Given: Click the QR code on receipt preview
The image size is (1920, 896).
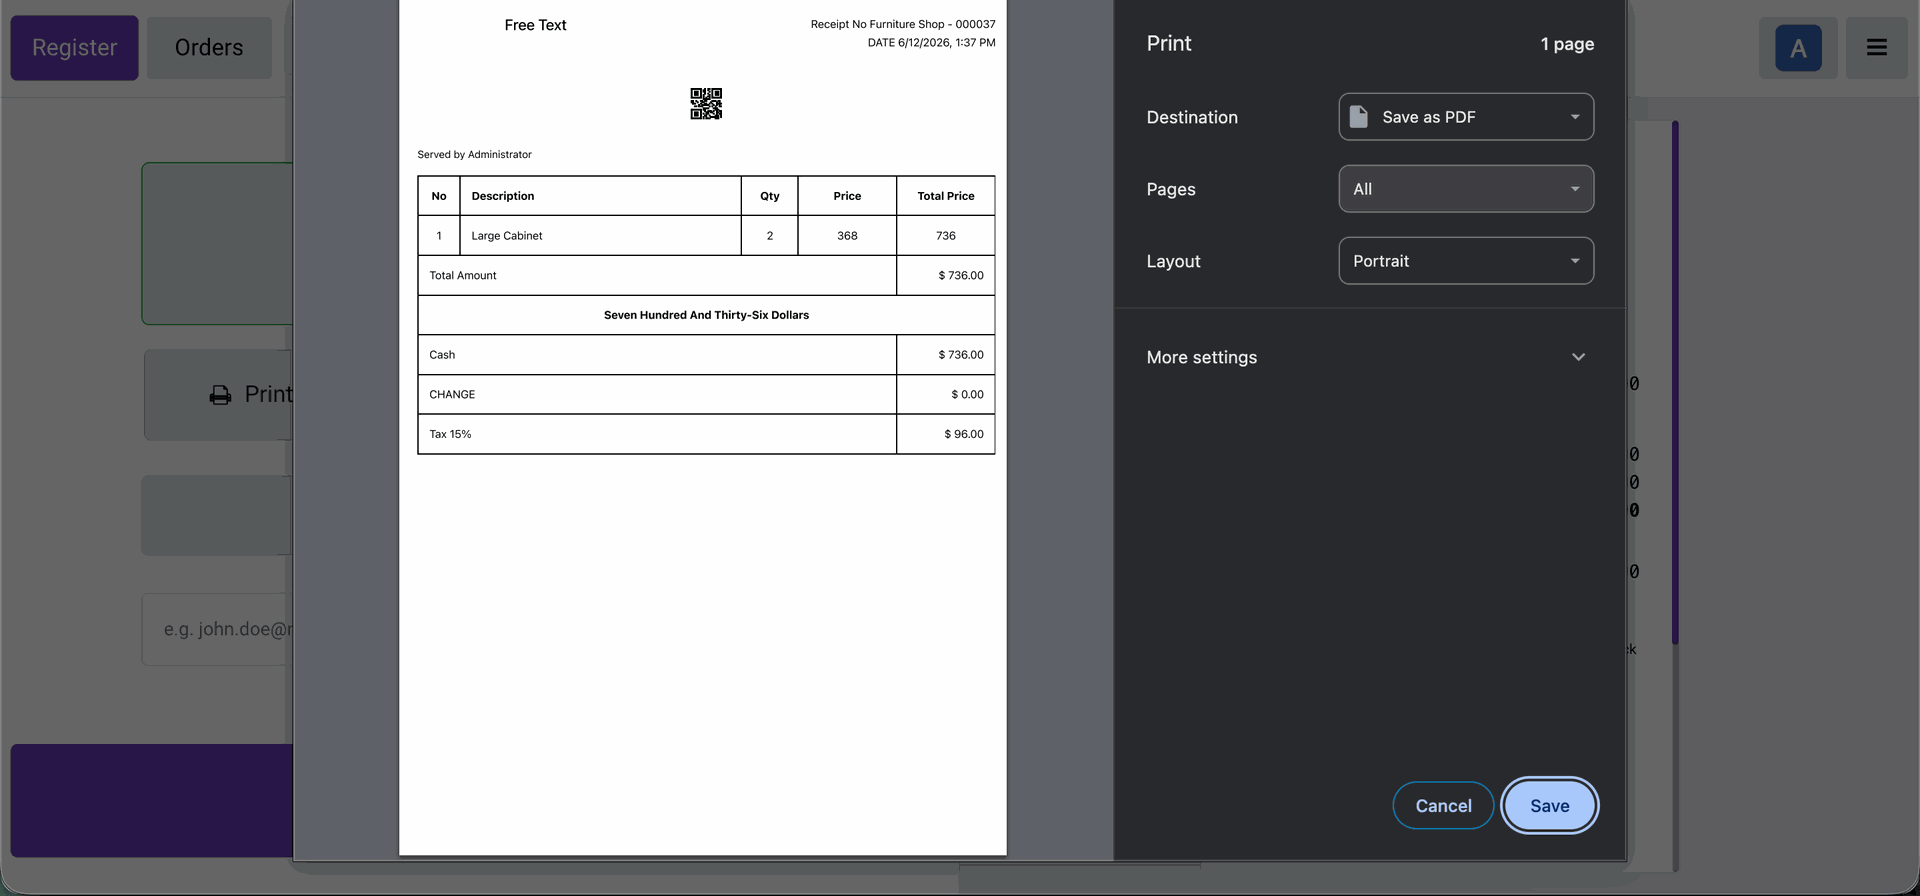Looking at the screenshot, I should (x=706, y=104).
